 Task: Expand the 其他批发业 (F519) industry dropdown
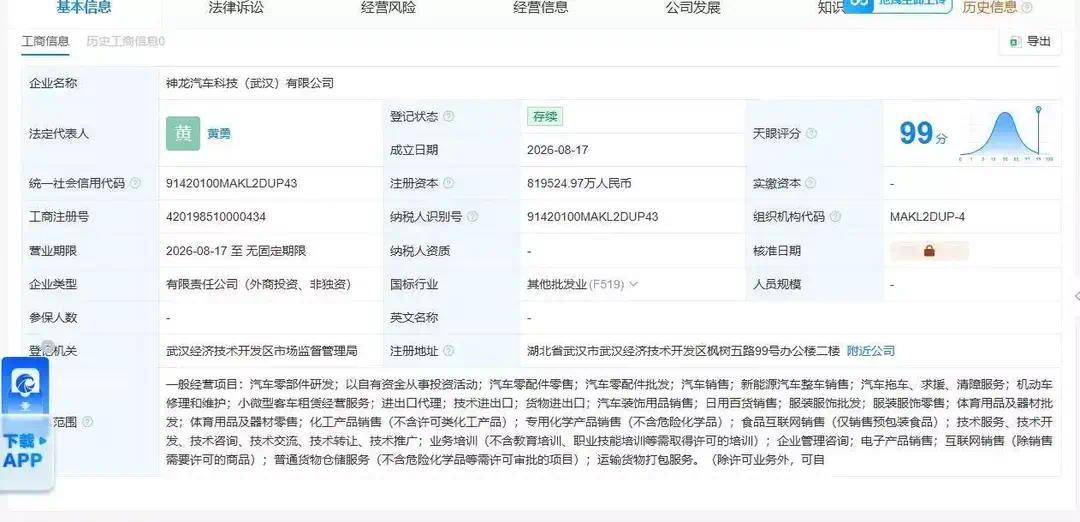tap(634, 284)
